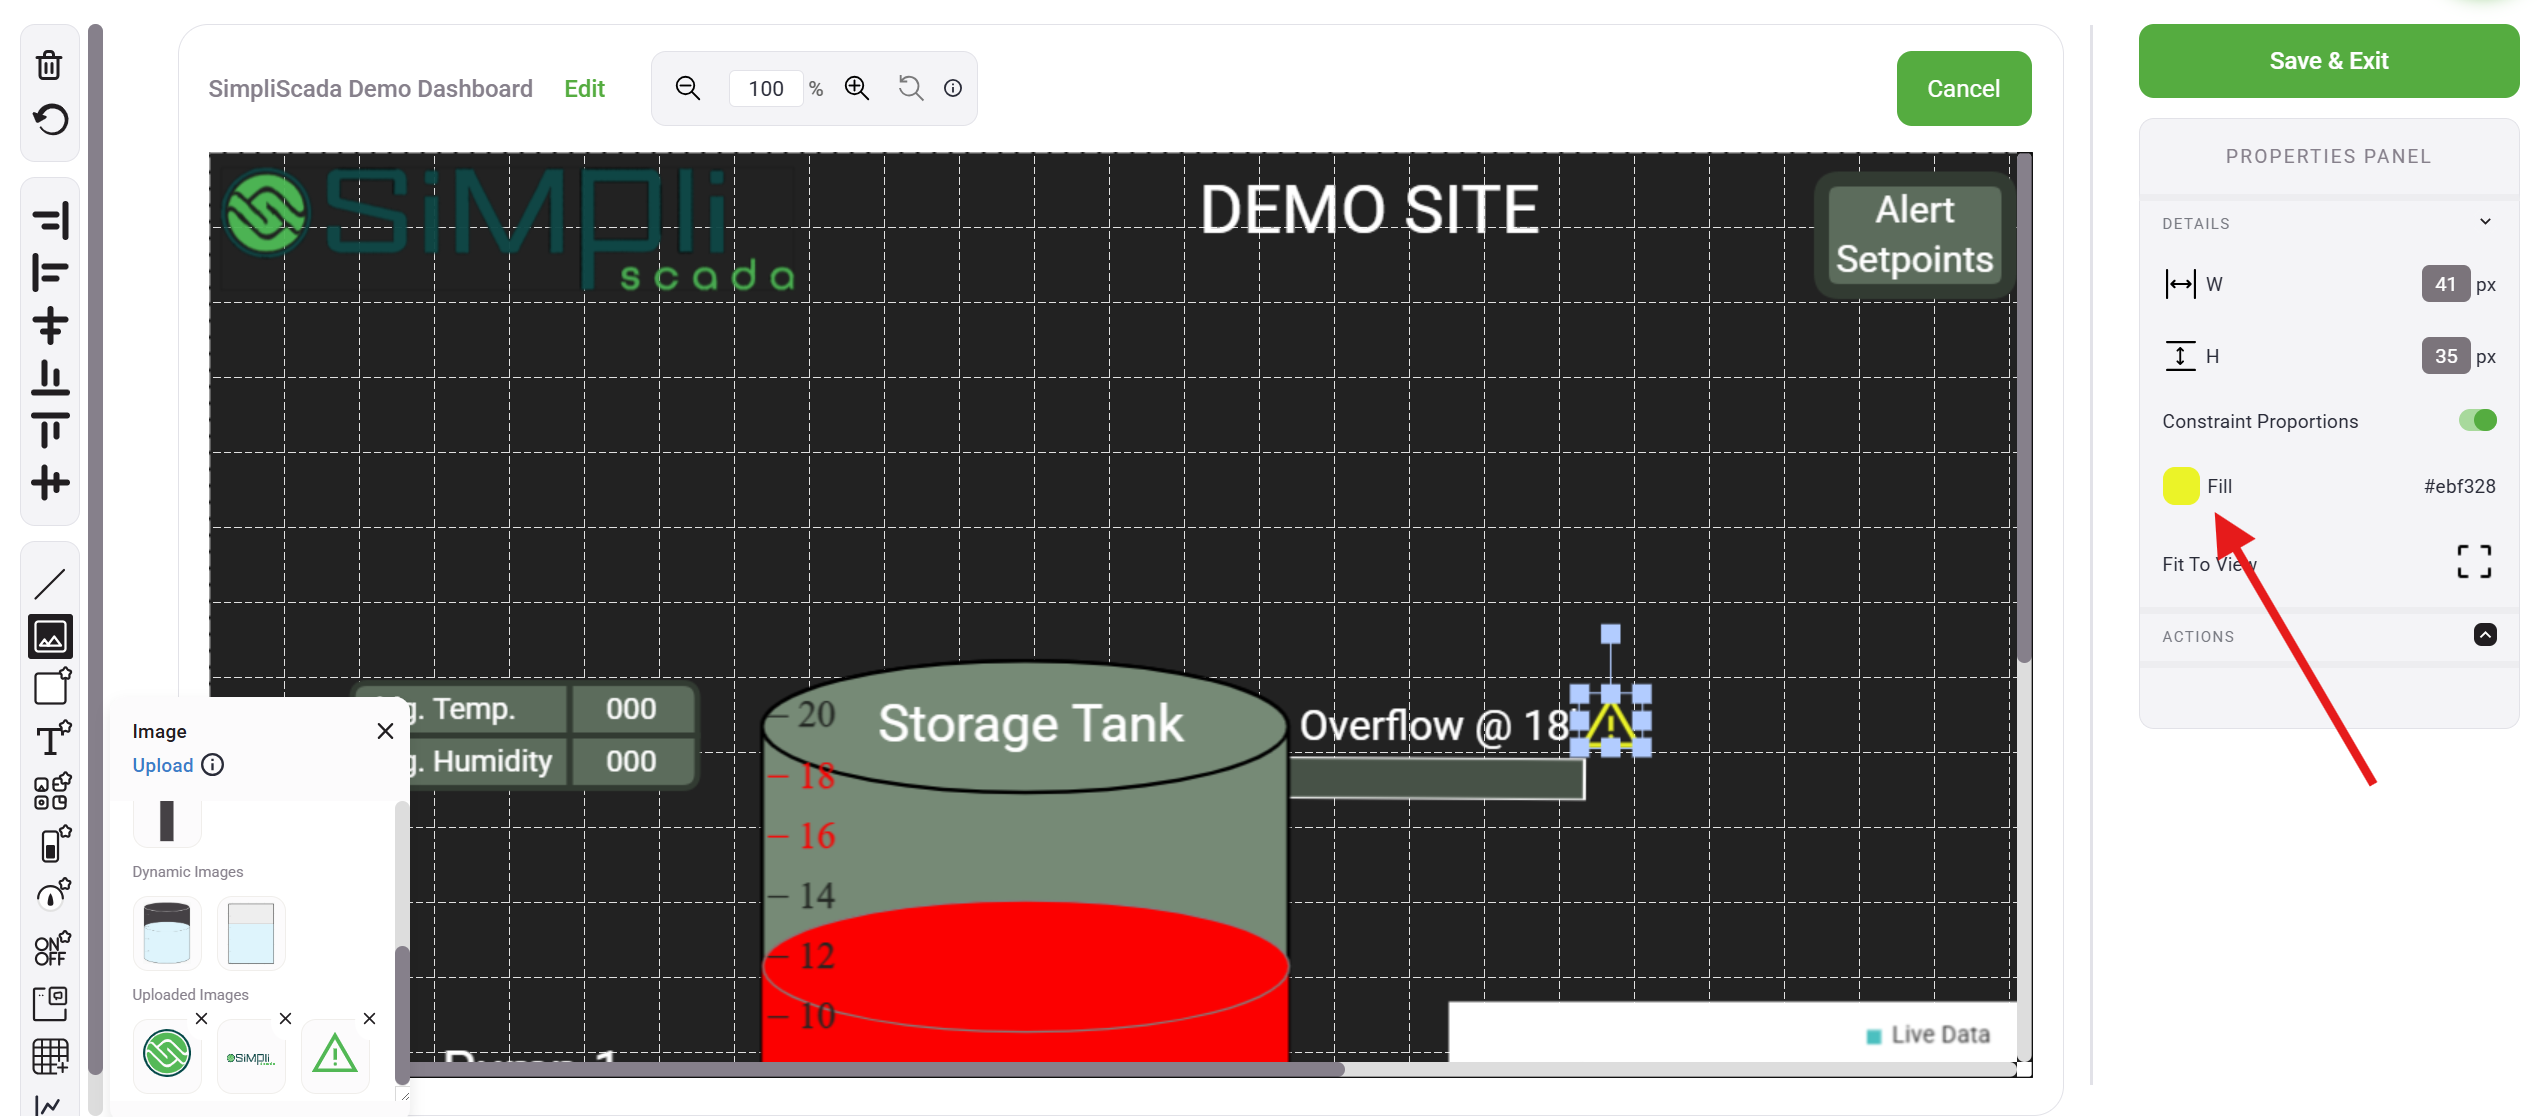2546x1117 pixels.
Task: Select the ON/OFF switch widget tool
Action: click(x=51, y=948)
